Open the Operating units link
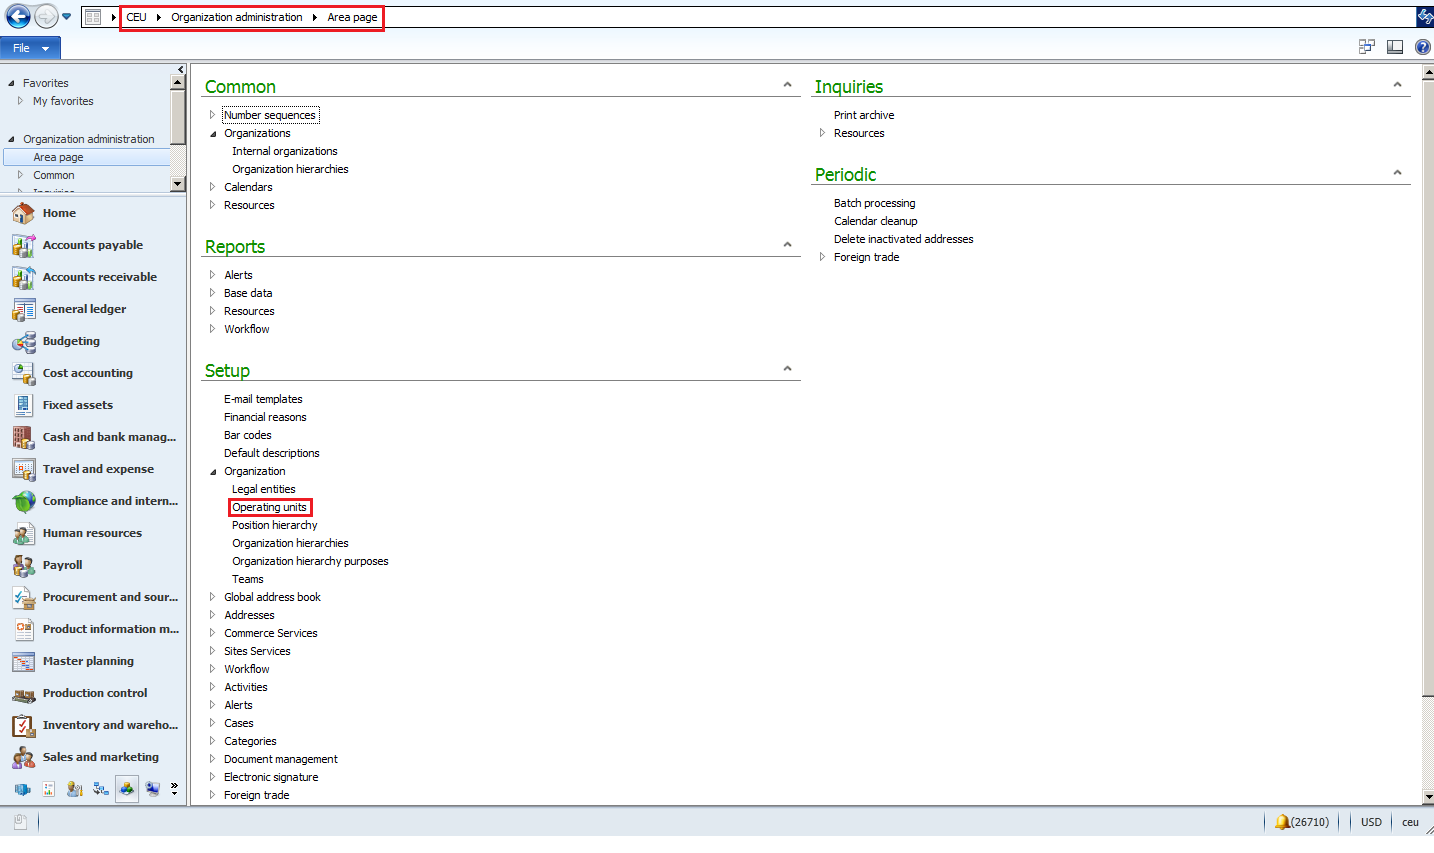1434x853 pixels. [270, 507]
